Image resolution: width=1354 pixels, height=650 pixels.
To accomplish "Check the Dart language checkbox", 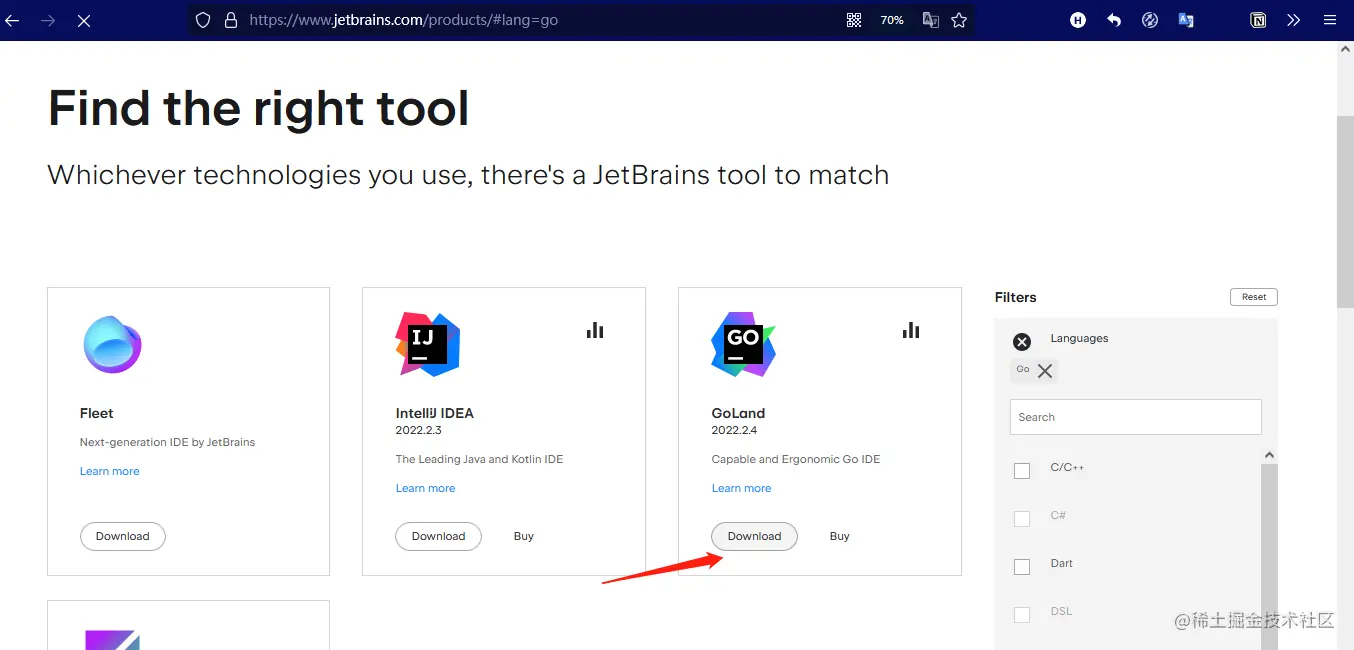I will (x=1022, y=566).
